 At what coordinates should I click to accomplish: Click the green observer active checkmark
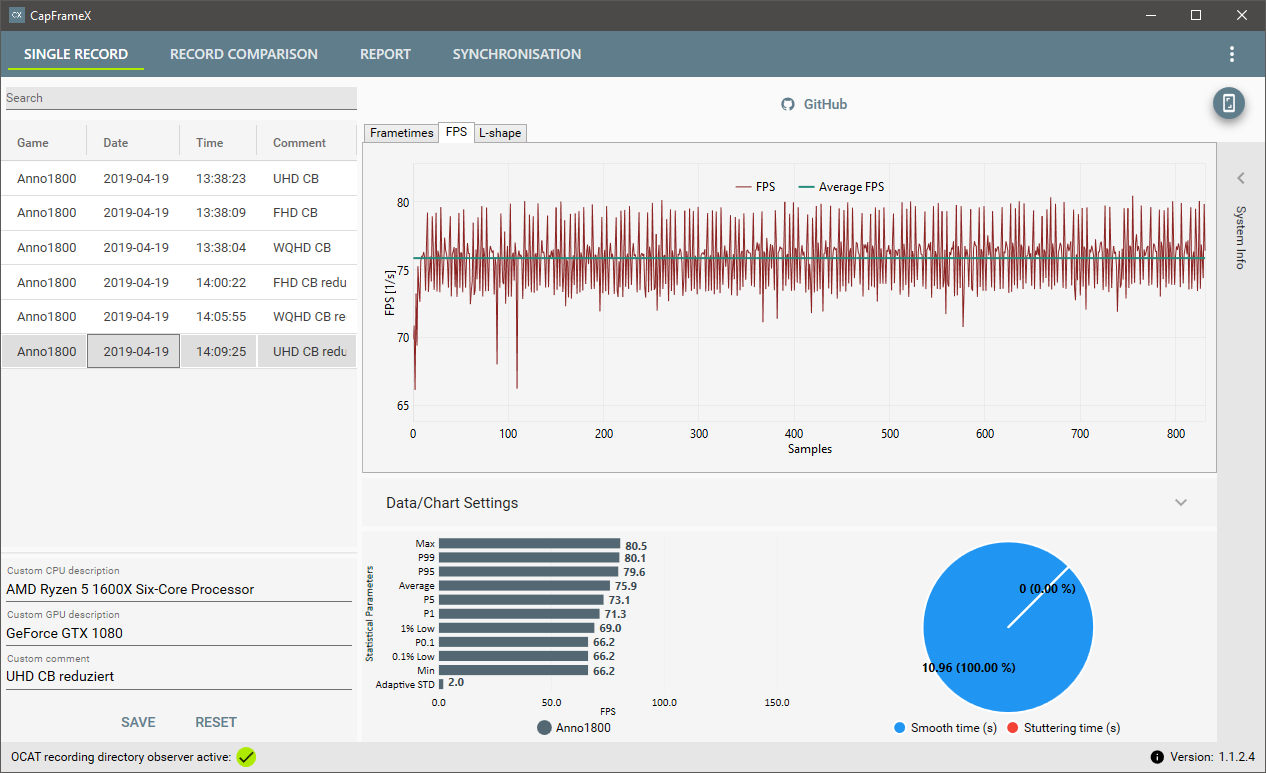[246, 757]
